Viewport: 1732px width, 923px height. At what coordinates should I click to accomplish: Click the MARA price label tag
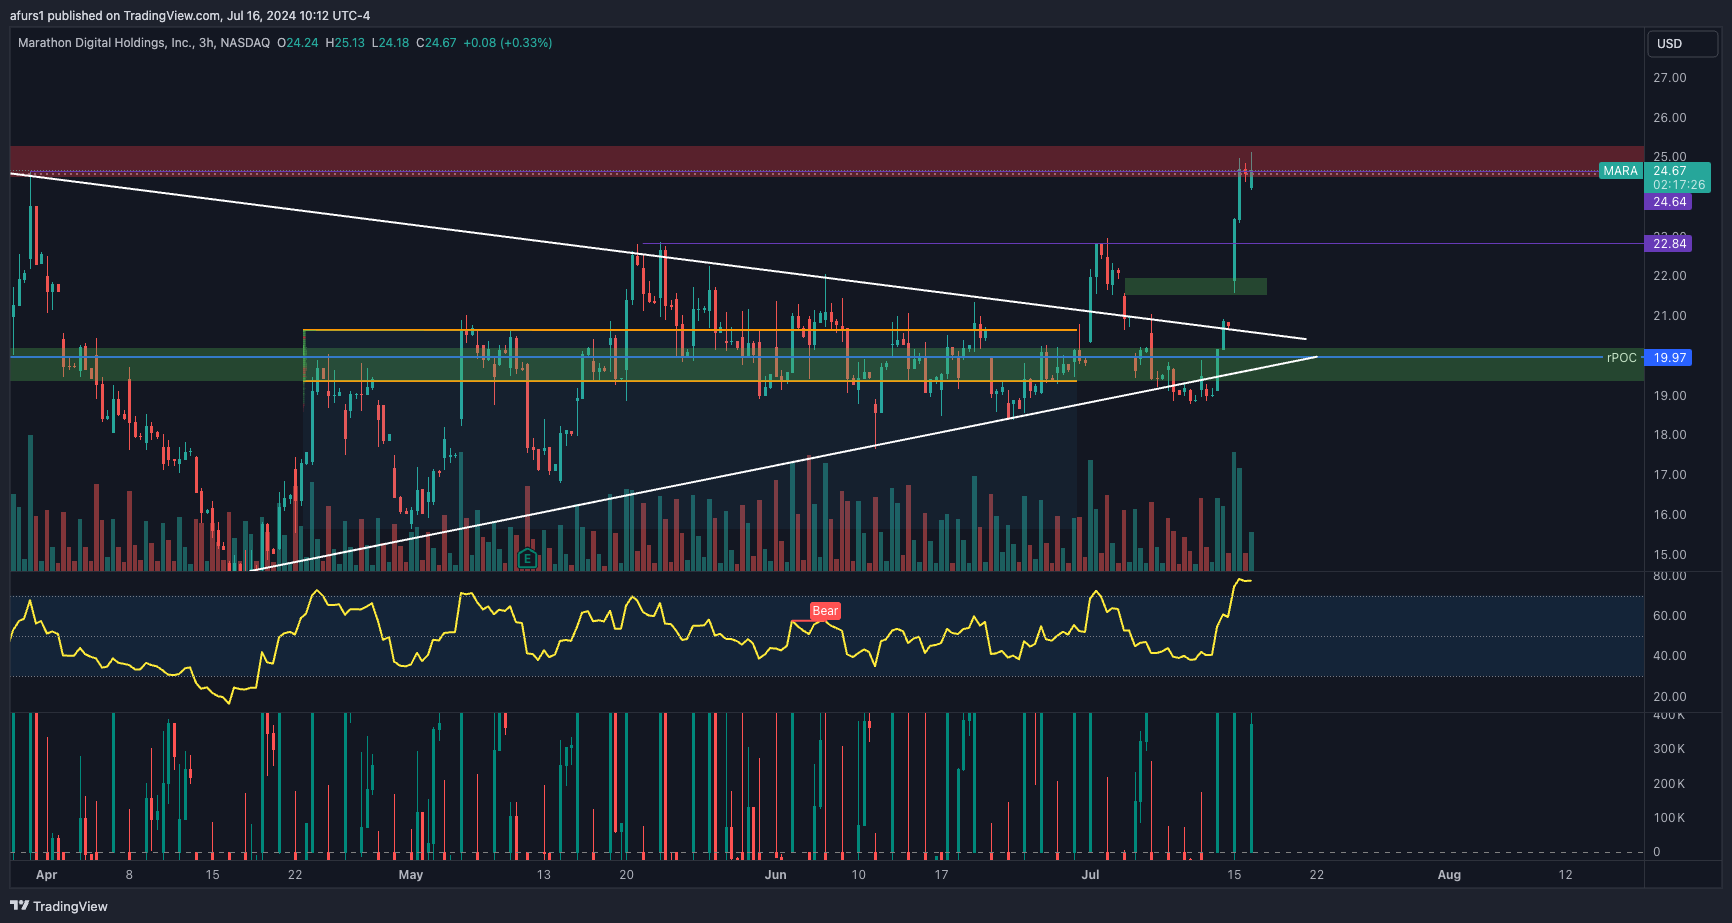point(1620,171)
